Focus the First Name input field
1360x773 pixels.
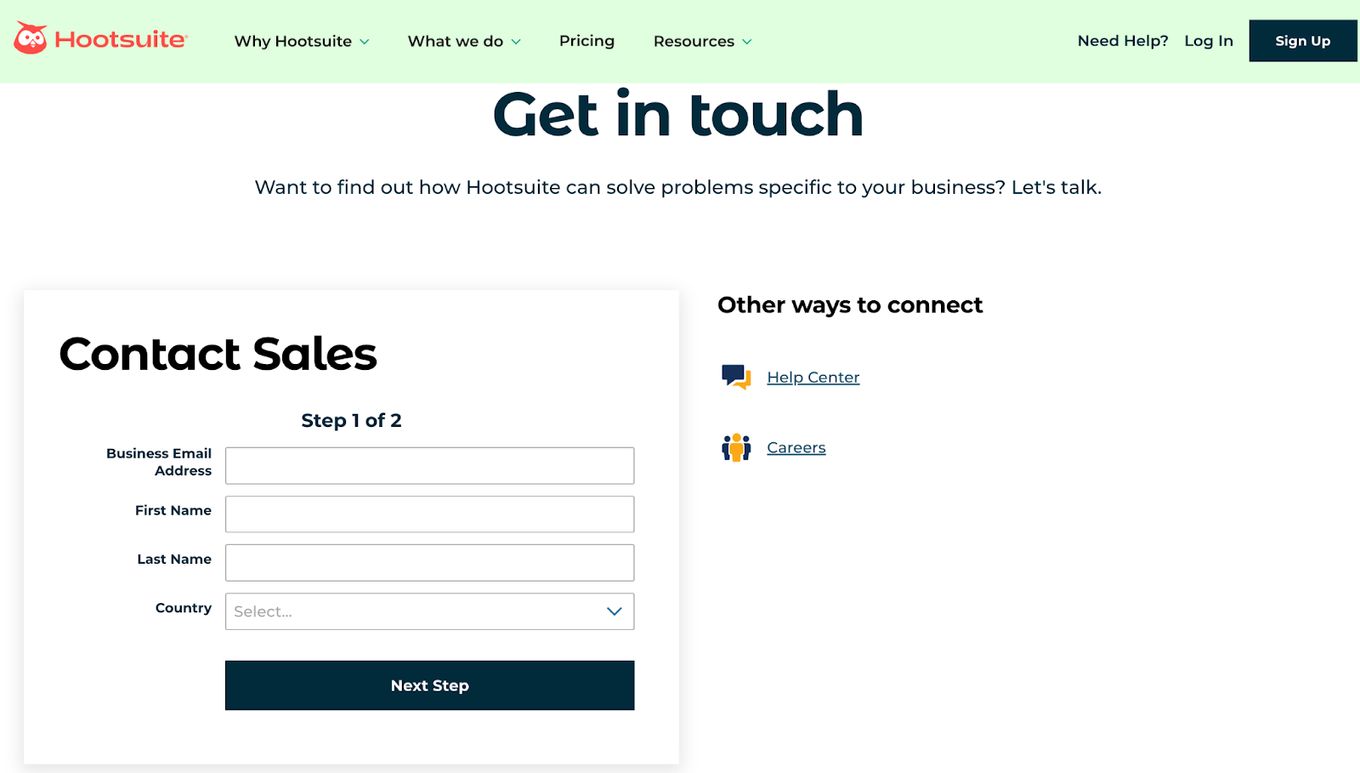[430, 514]
